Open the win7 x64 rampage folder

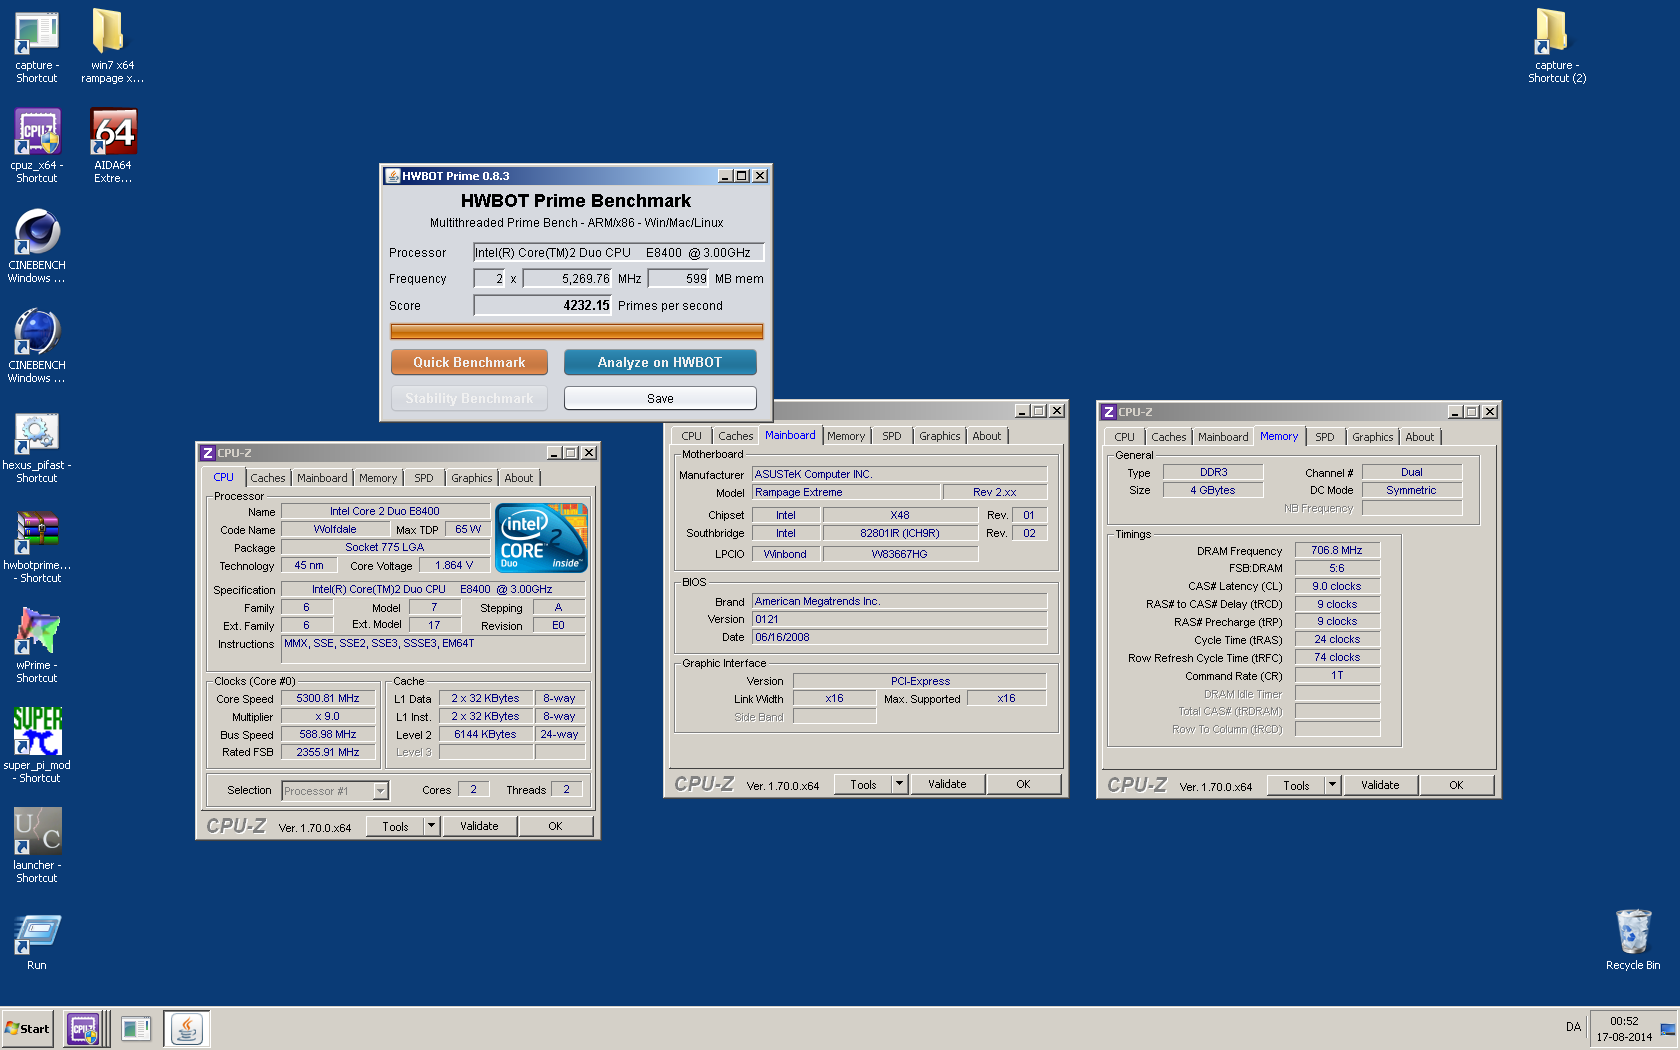pos(108,32)
